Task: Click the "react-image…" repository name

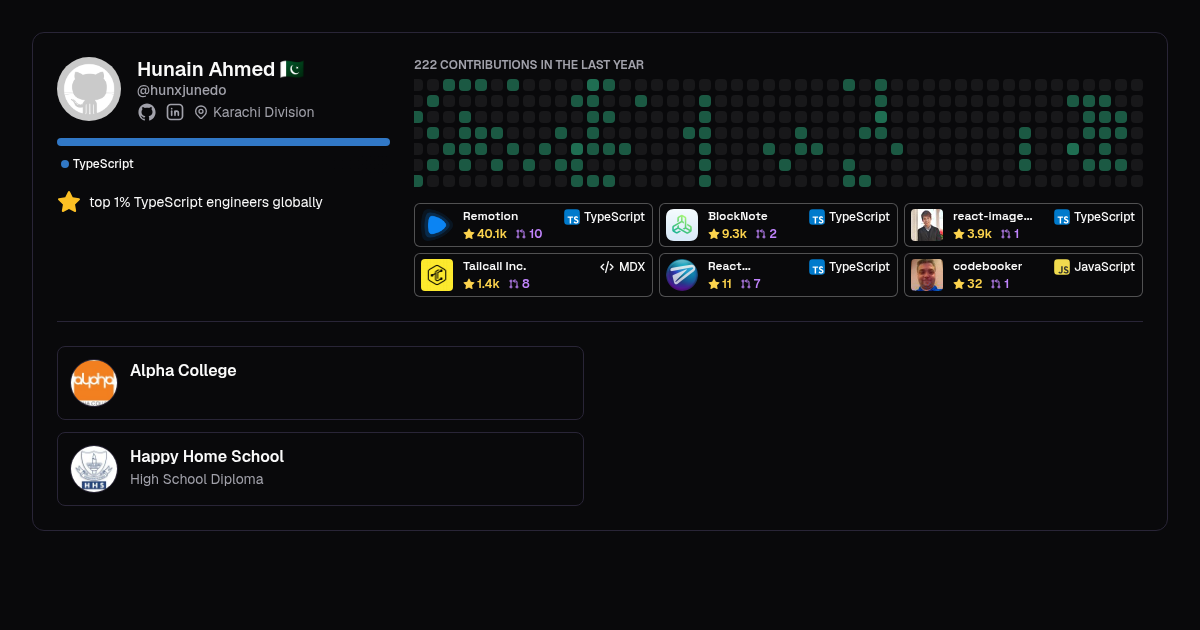Action: click(x=993, y=216)
